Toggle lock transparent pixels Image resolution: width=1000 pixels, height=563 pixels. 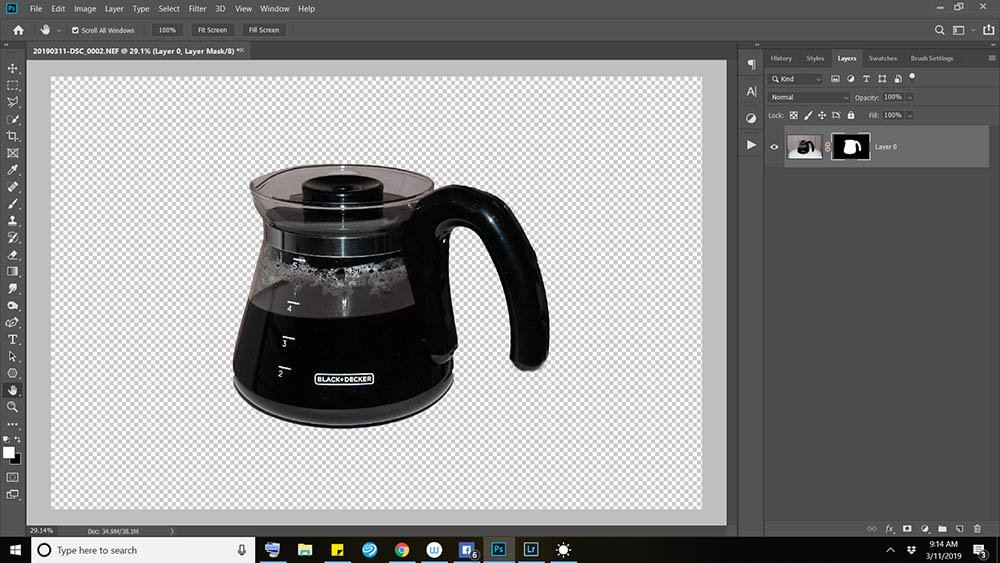[793, 115]
